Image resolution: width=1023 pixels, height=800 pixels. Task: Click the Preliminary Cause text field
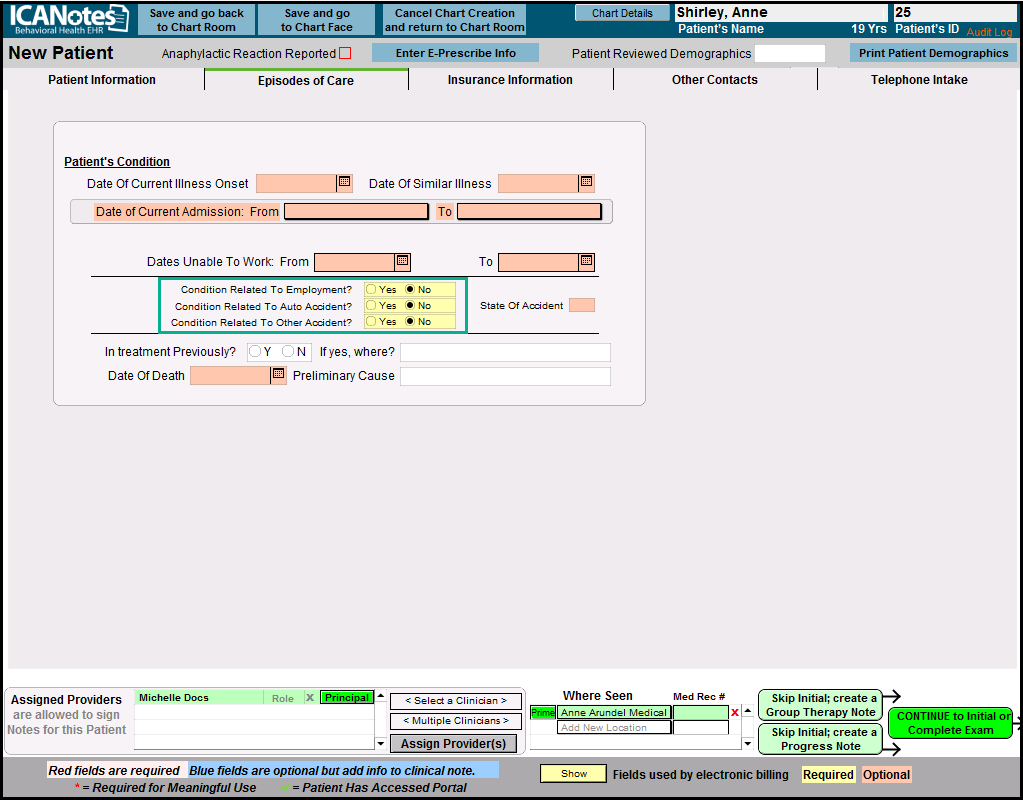click(x=505, y=376)
